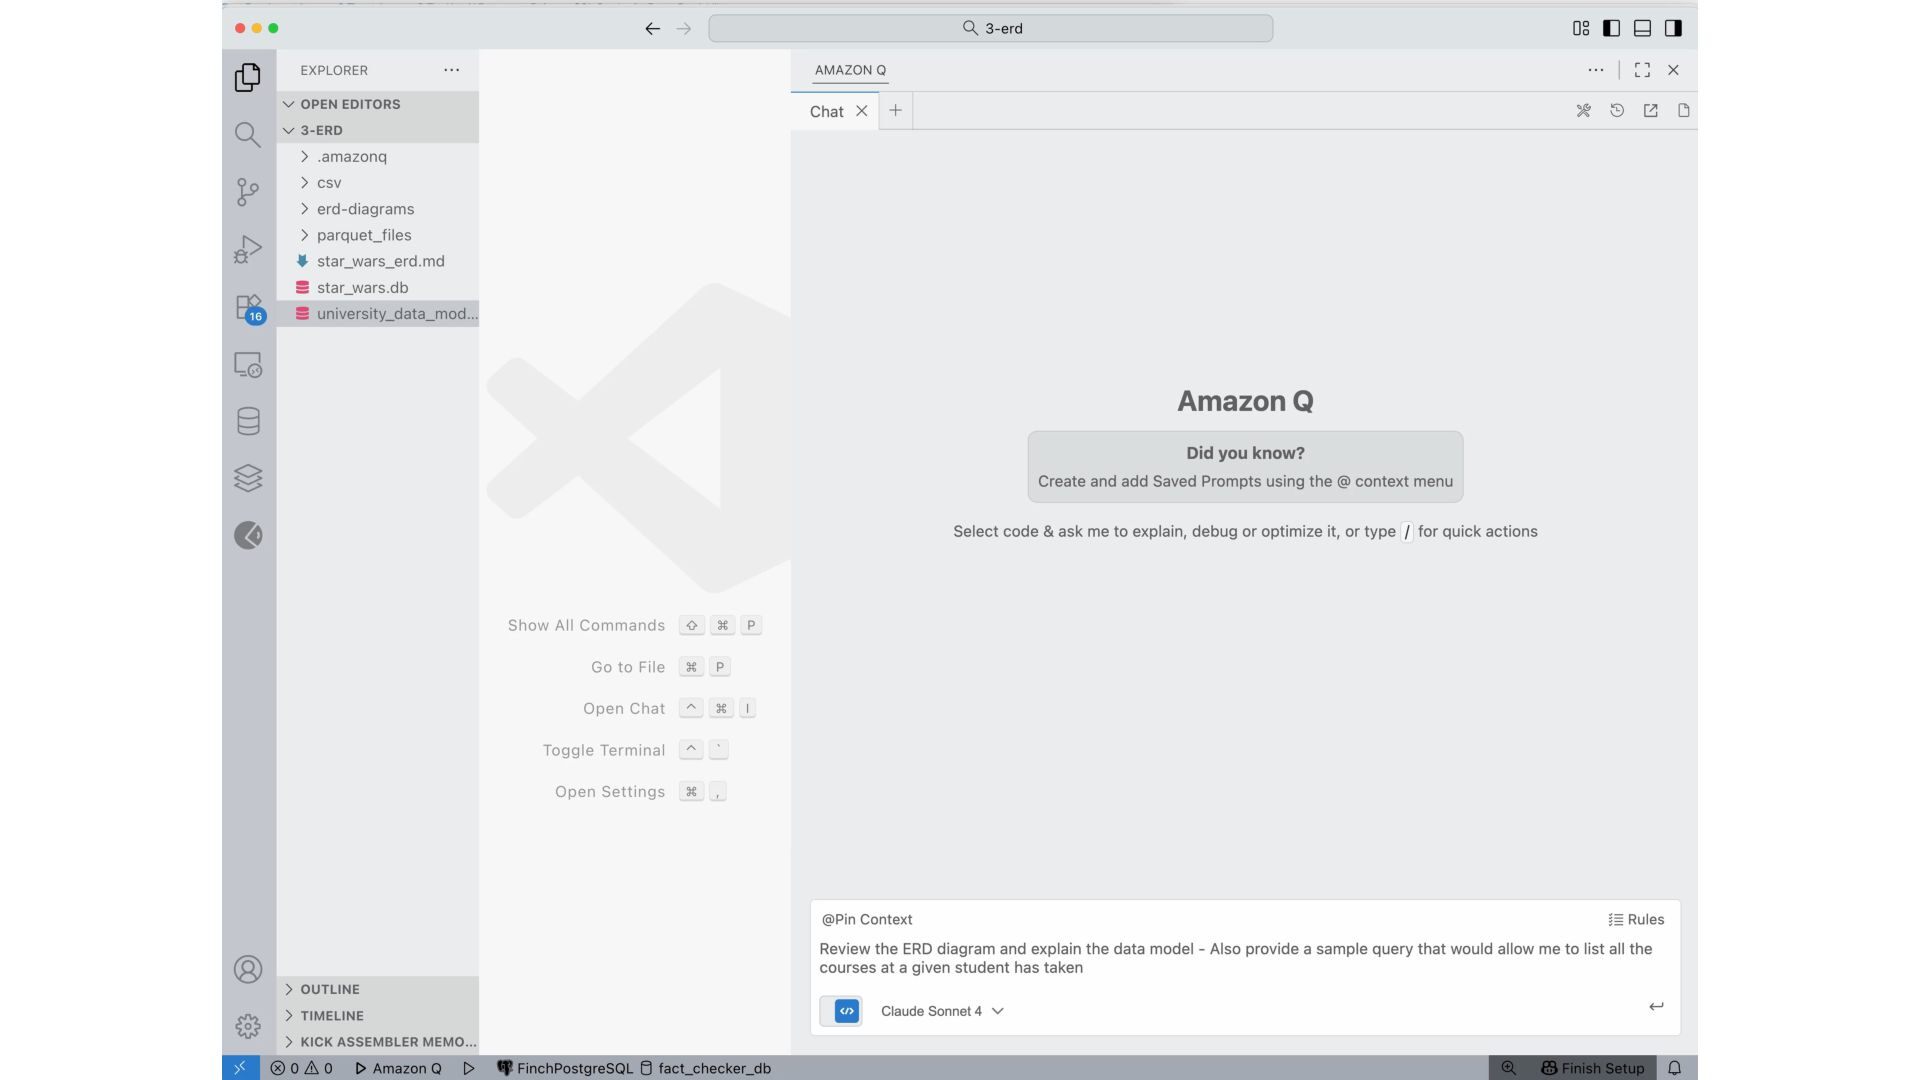Toggle primary side bar visibility
This screenshot has width=1920, height=1080.
point(1611,28)
